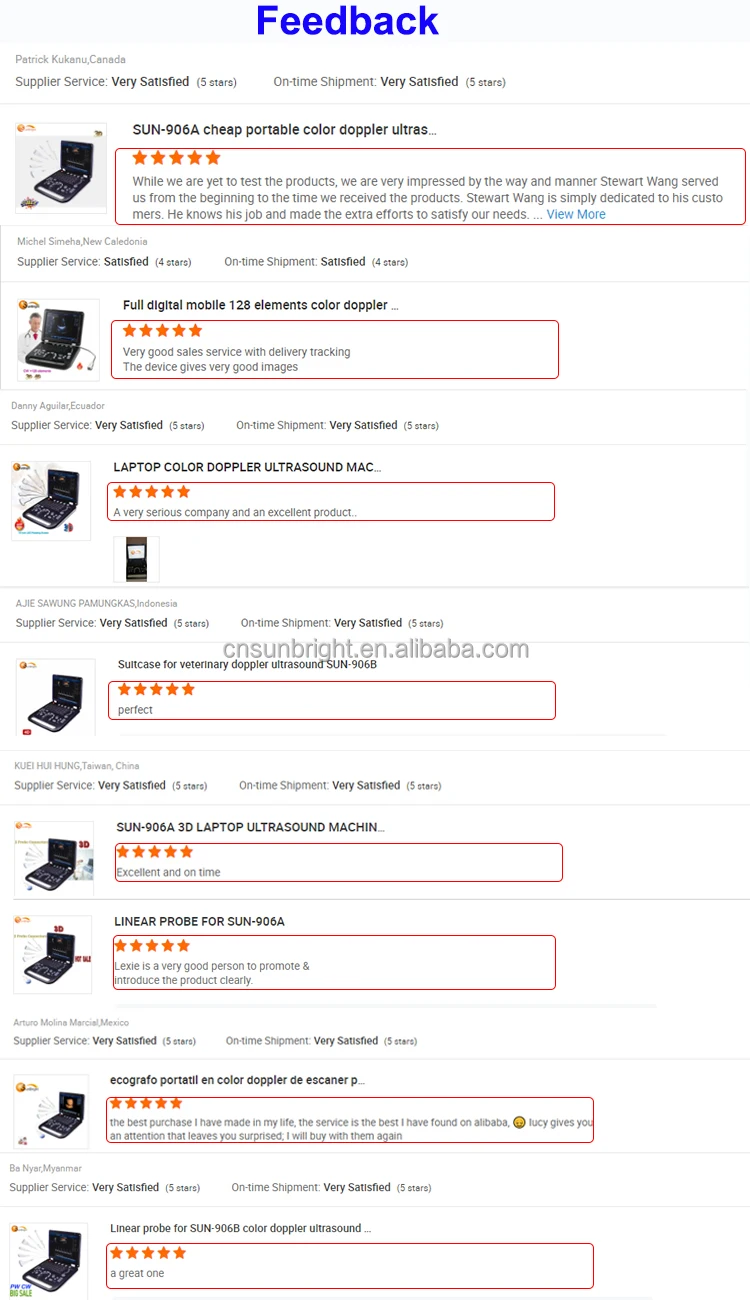
Task: Click the five-star rating on 'perfect' review
Action: (x=156, y=689)
